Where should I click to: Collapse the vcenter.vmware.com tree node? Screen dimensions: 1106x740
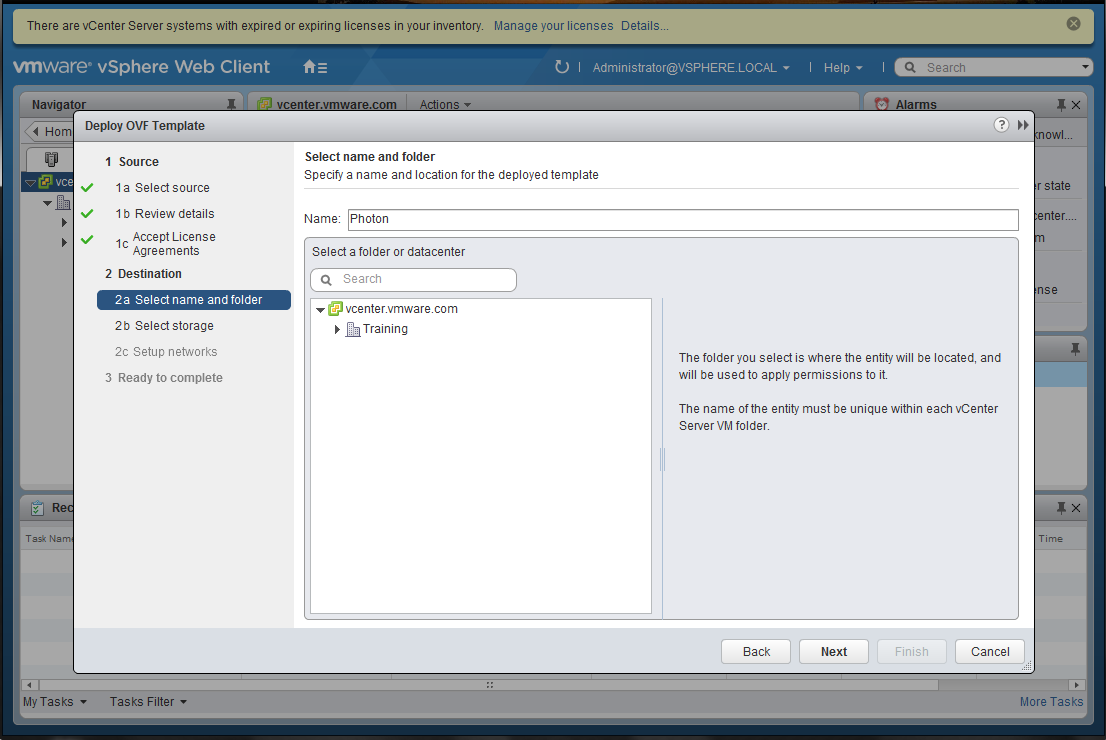point(320,310)
